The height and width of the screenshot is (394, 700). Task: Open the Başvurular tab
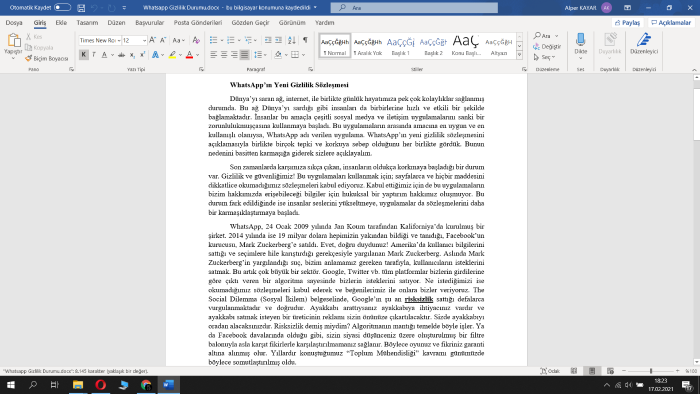[150, 22]
